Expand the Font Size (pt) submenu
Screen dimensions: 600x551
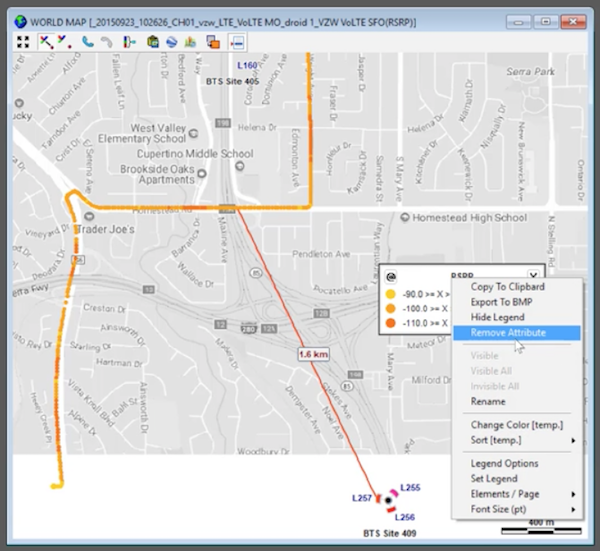517,509
